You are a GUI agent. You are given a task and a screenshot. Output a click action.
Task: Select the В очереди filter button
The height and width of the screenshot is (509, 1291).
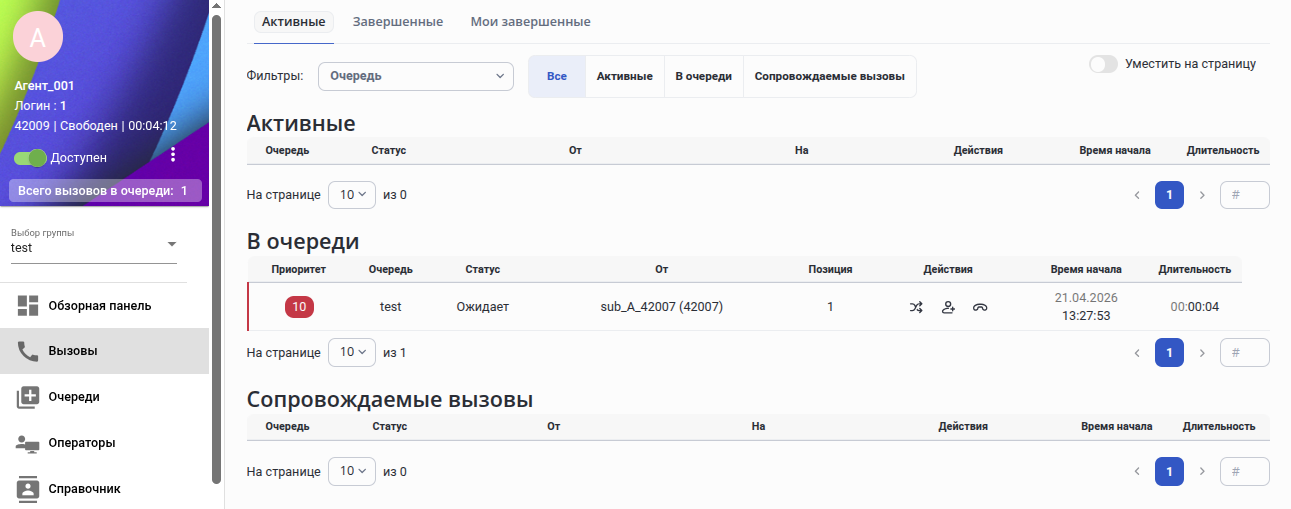pos(704,76)
